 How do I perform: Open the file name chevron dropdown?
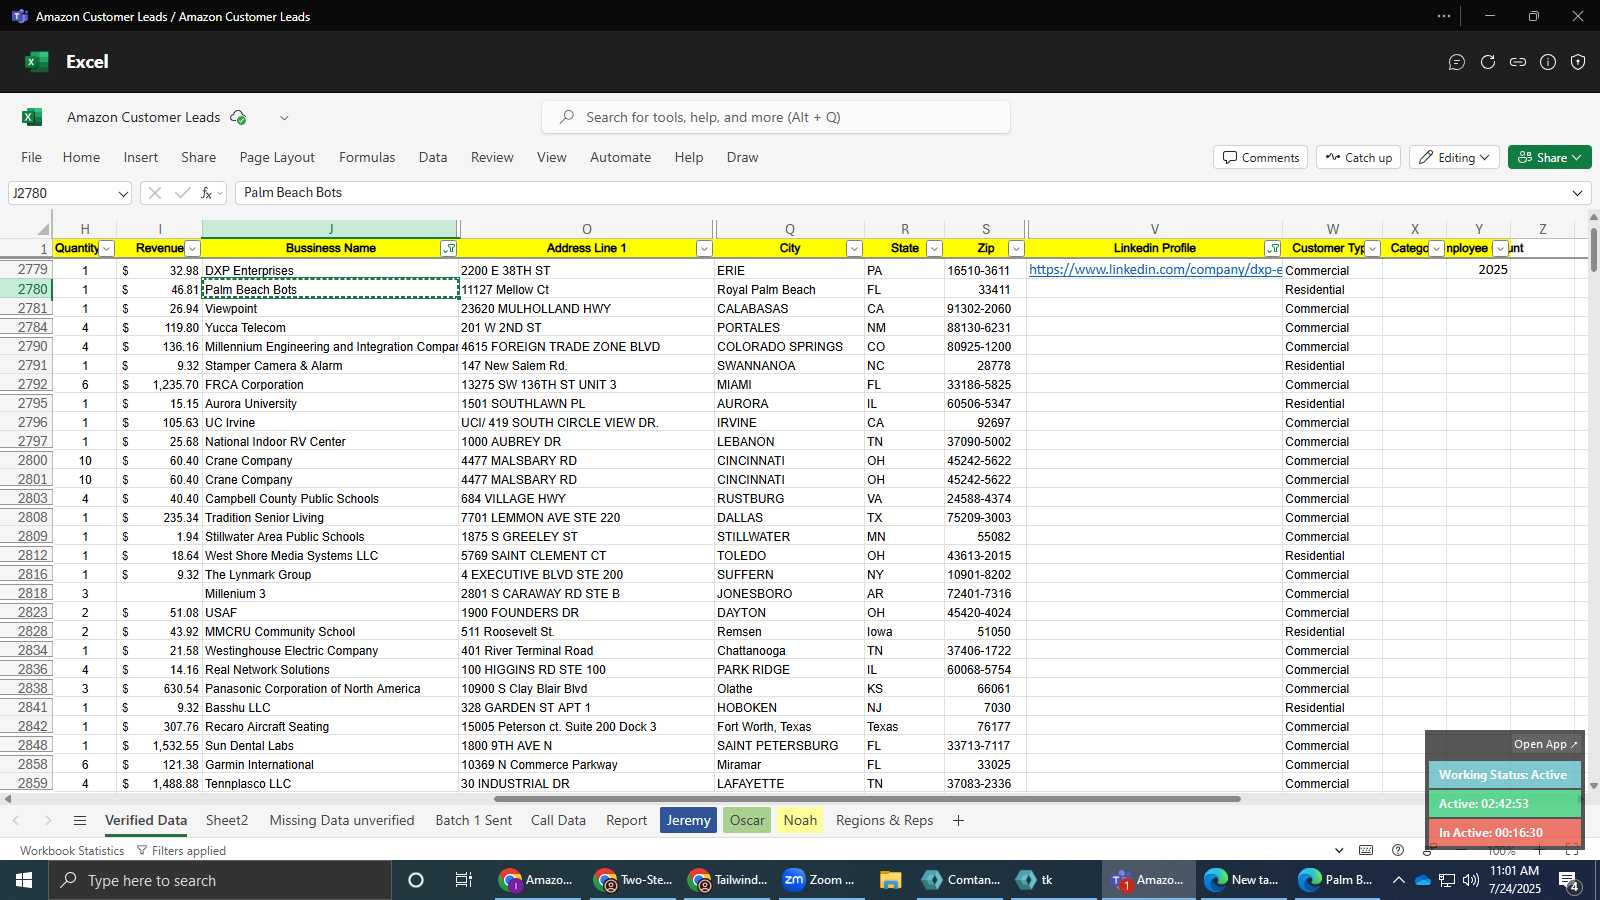pyautogui.click(x=284, y=118)
